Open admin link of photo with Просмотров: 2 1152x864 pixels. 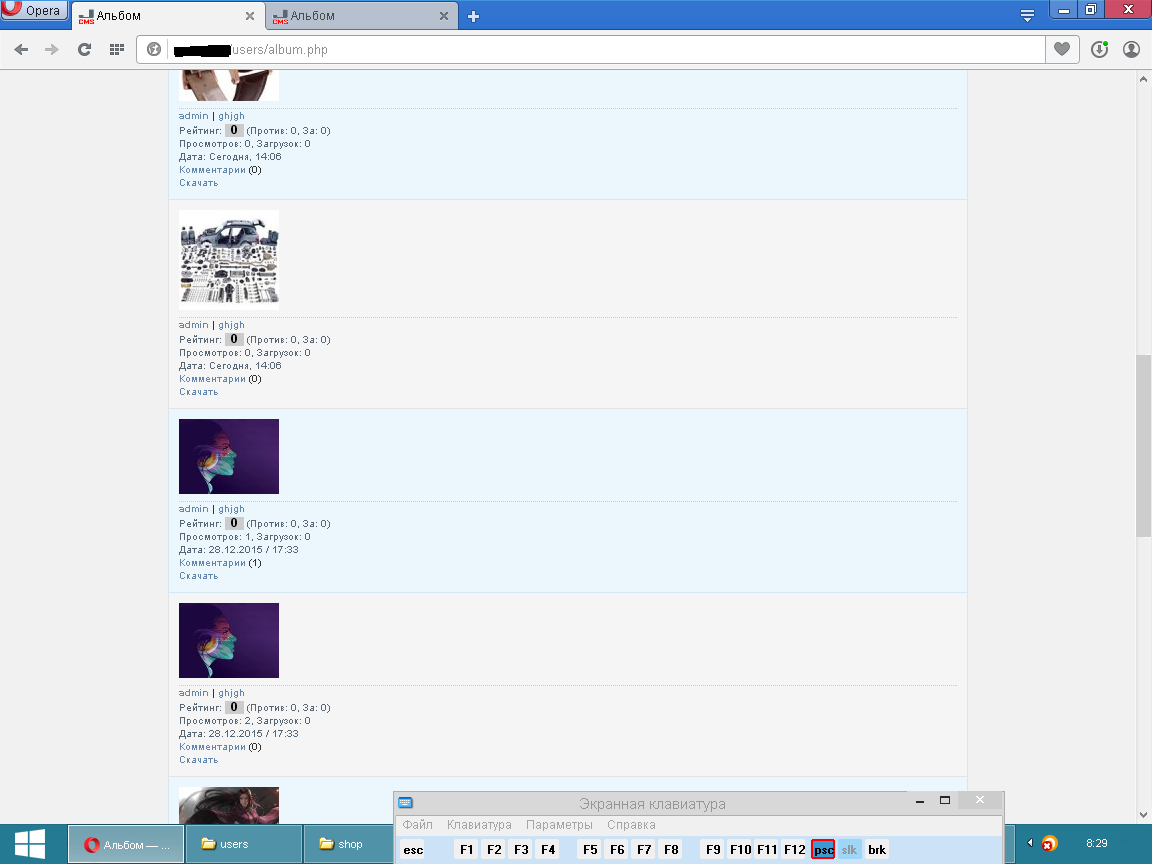(194, 693)
